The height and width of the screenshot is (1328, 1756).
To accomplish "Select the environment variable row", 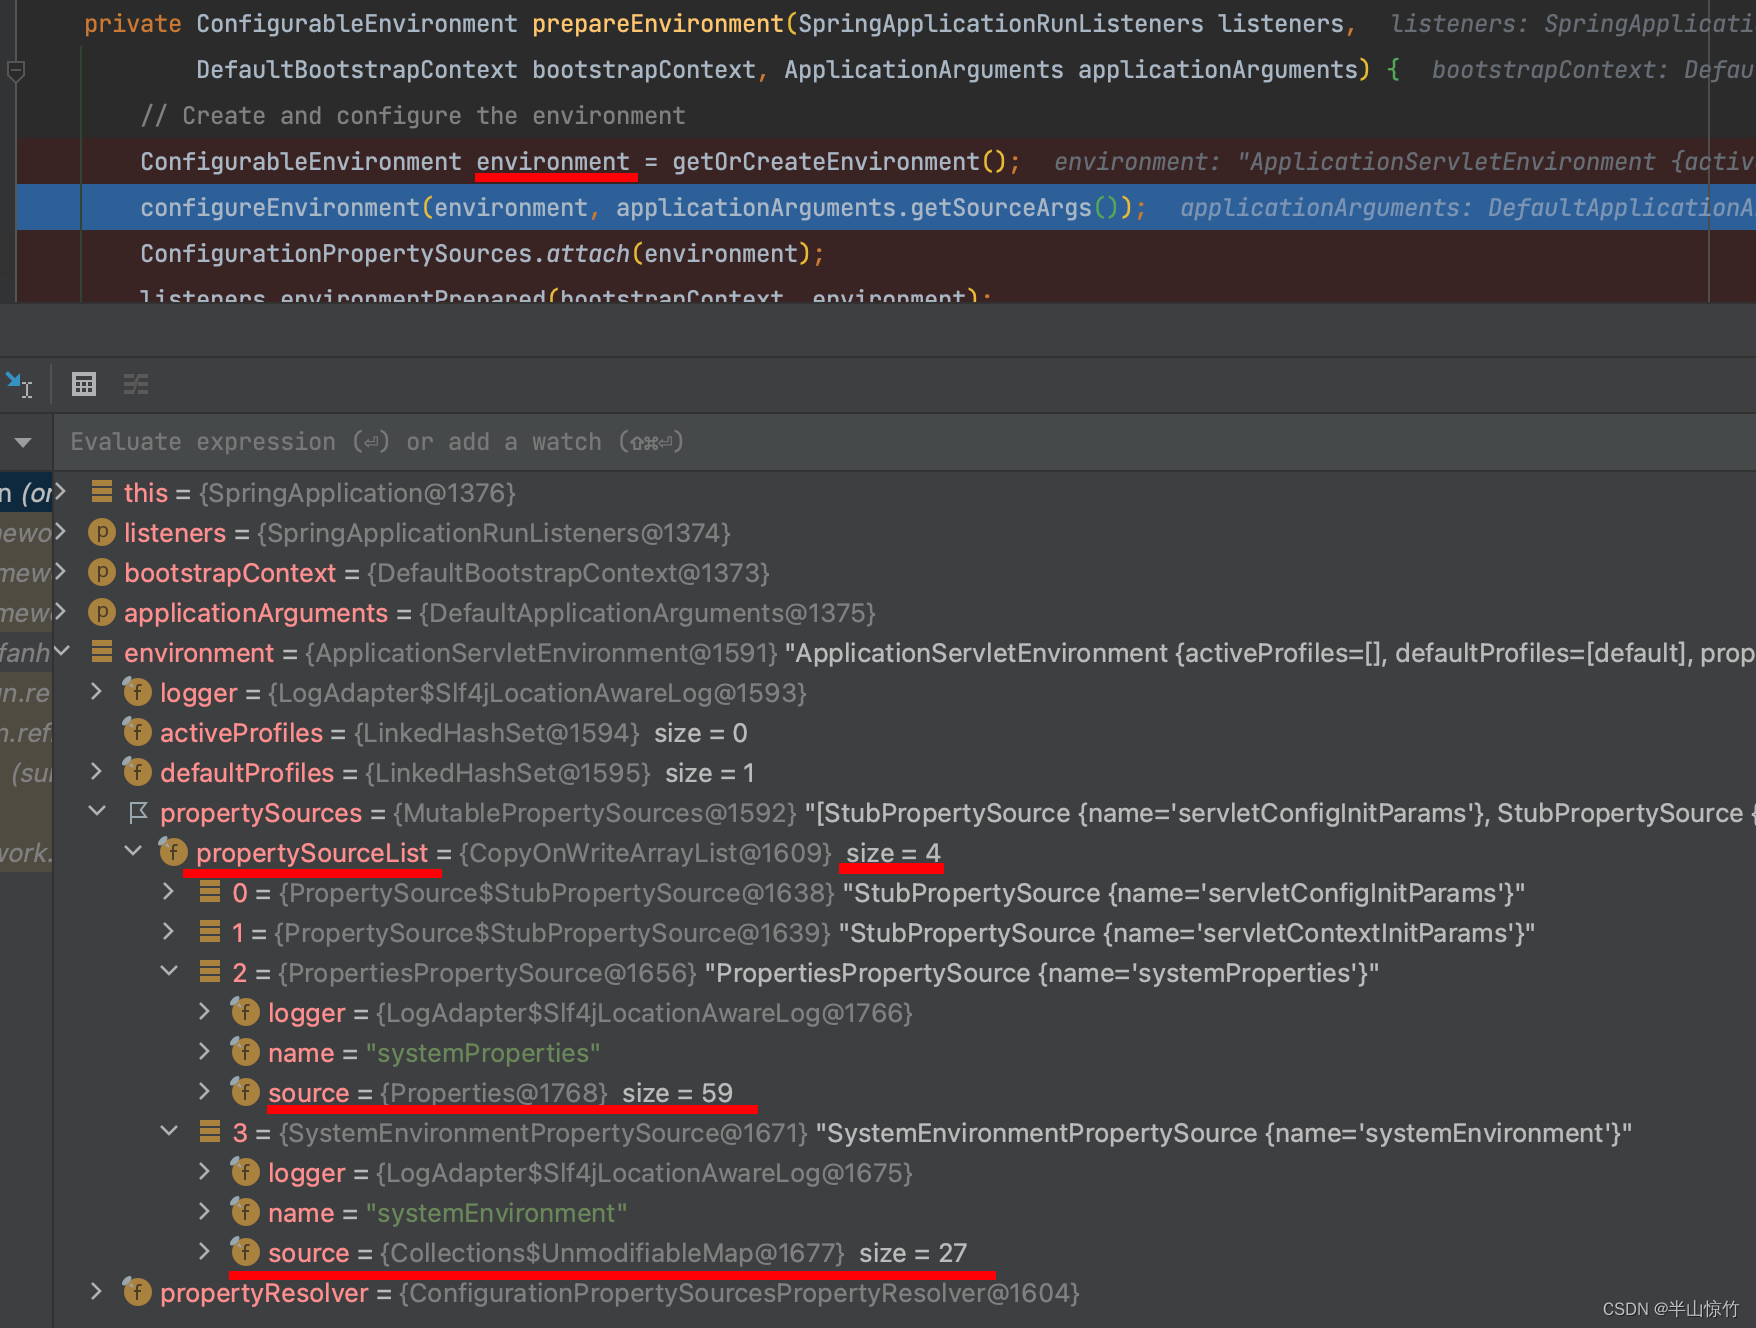I will [905, 652].
